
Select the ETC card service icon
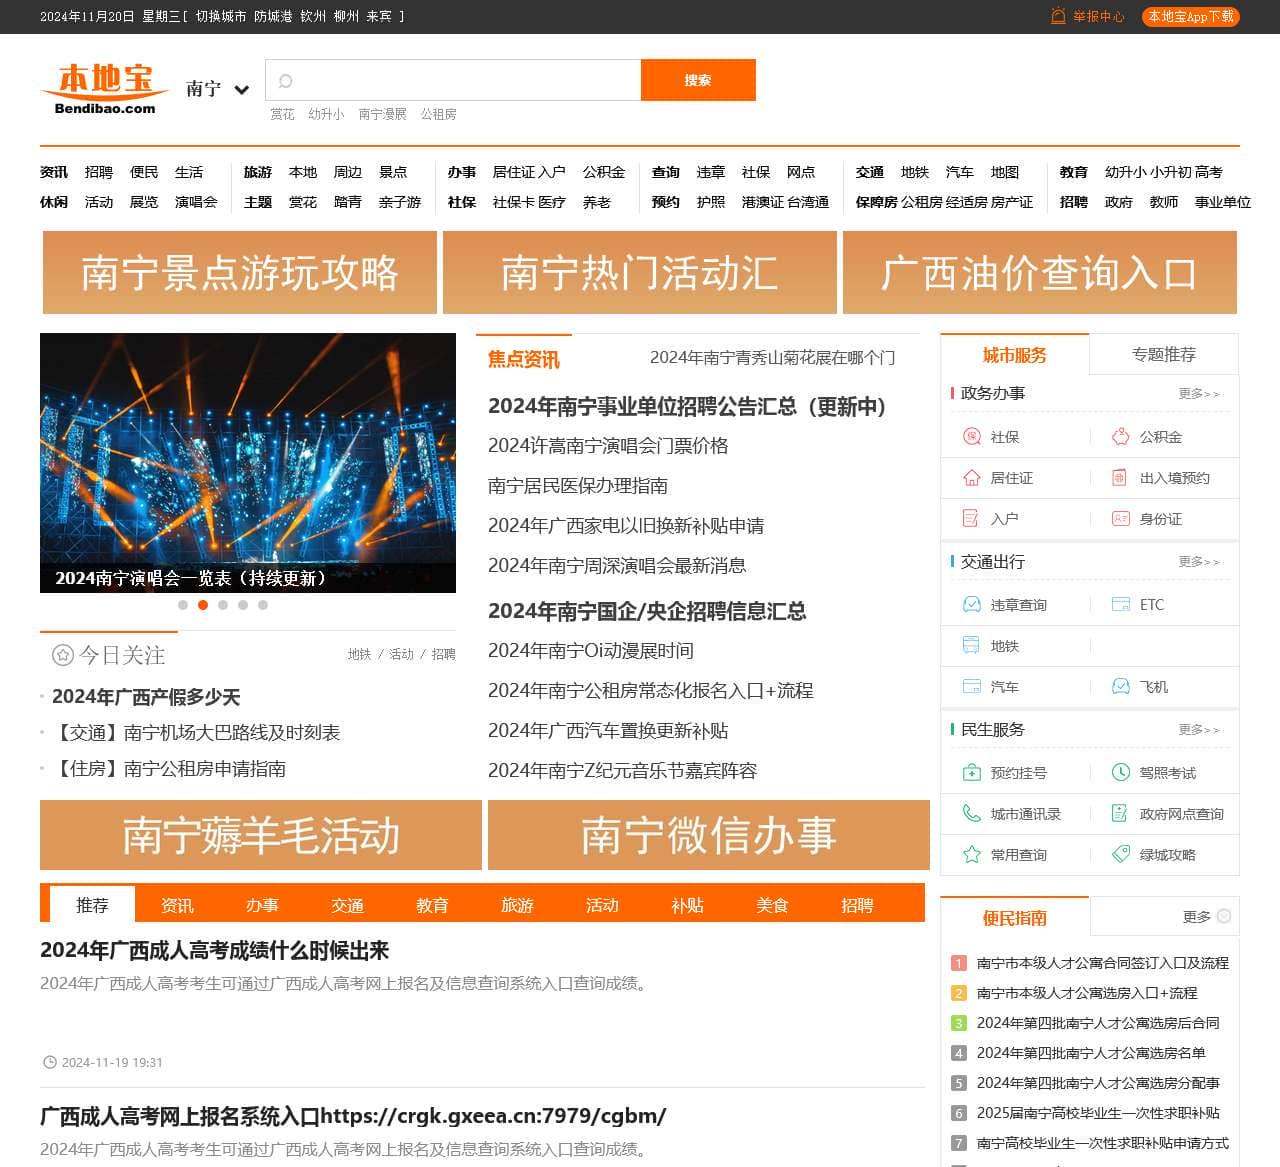coord(1118,604)
